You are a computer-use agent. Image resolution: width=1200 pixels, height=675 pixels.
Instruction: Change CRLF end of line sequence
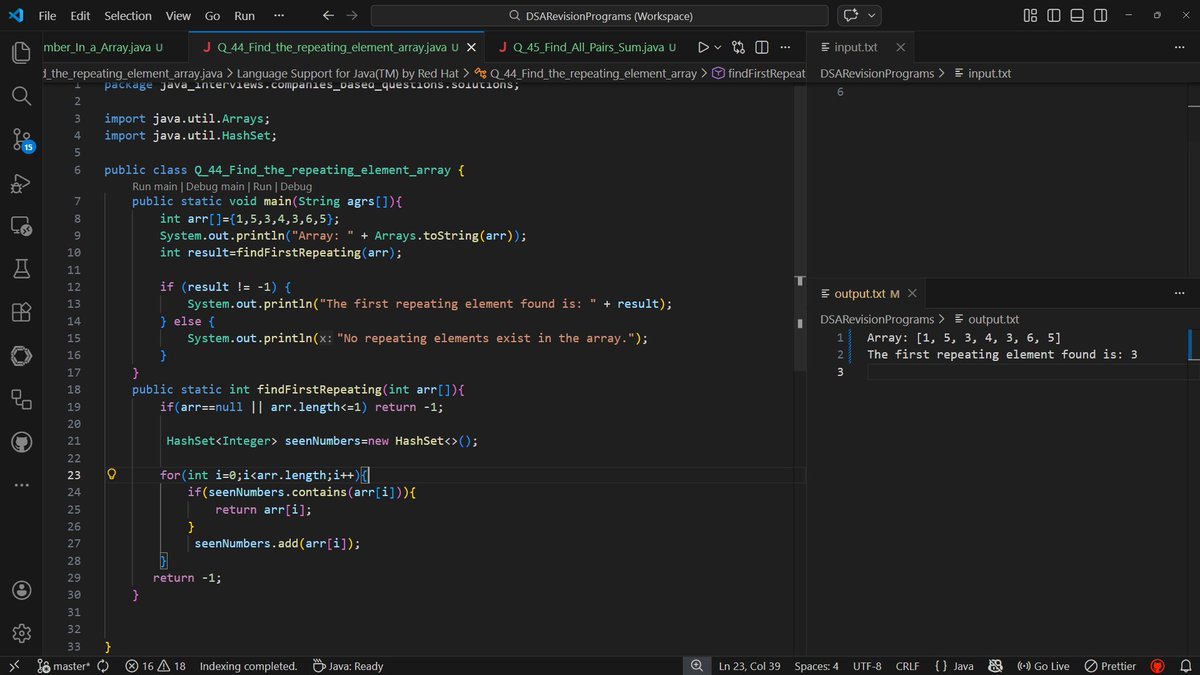pos(907,666)
